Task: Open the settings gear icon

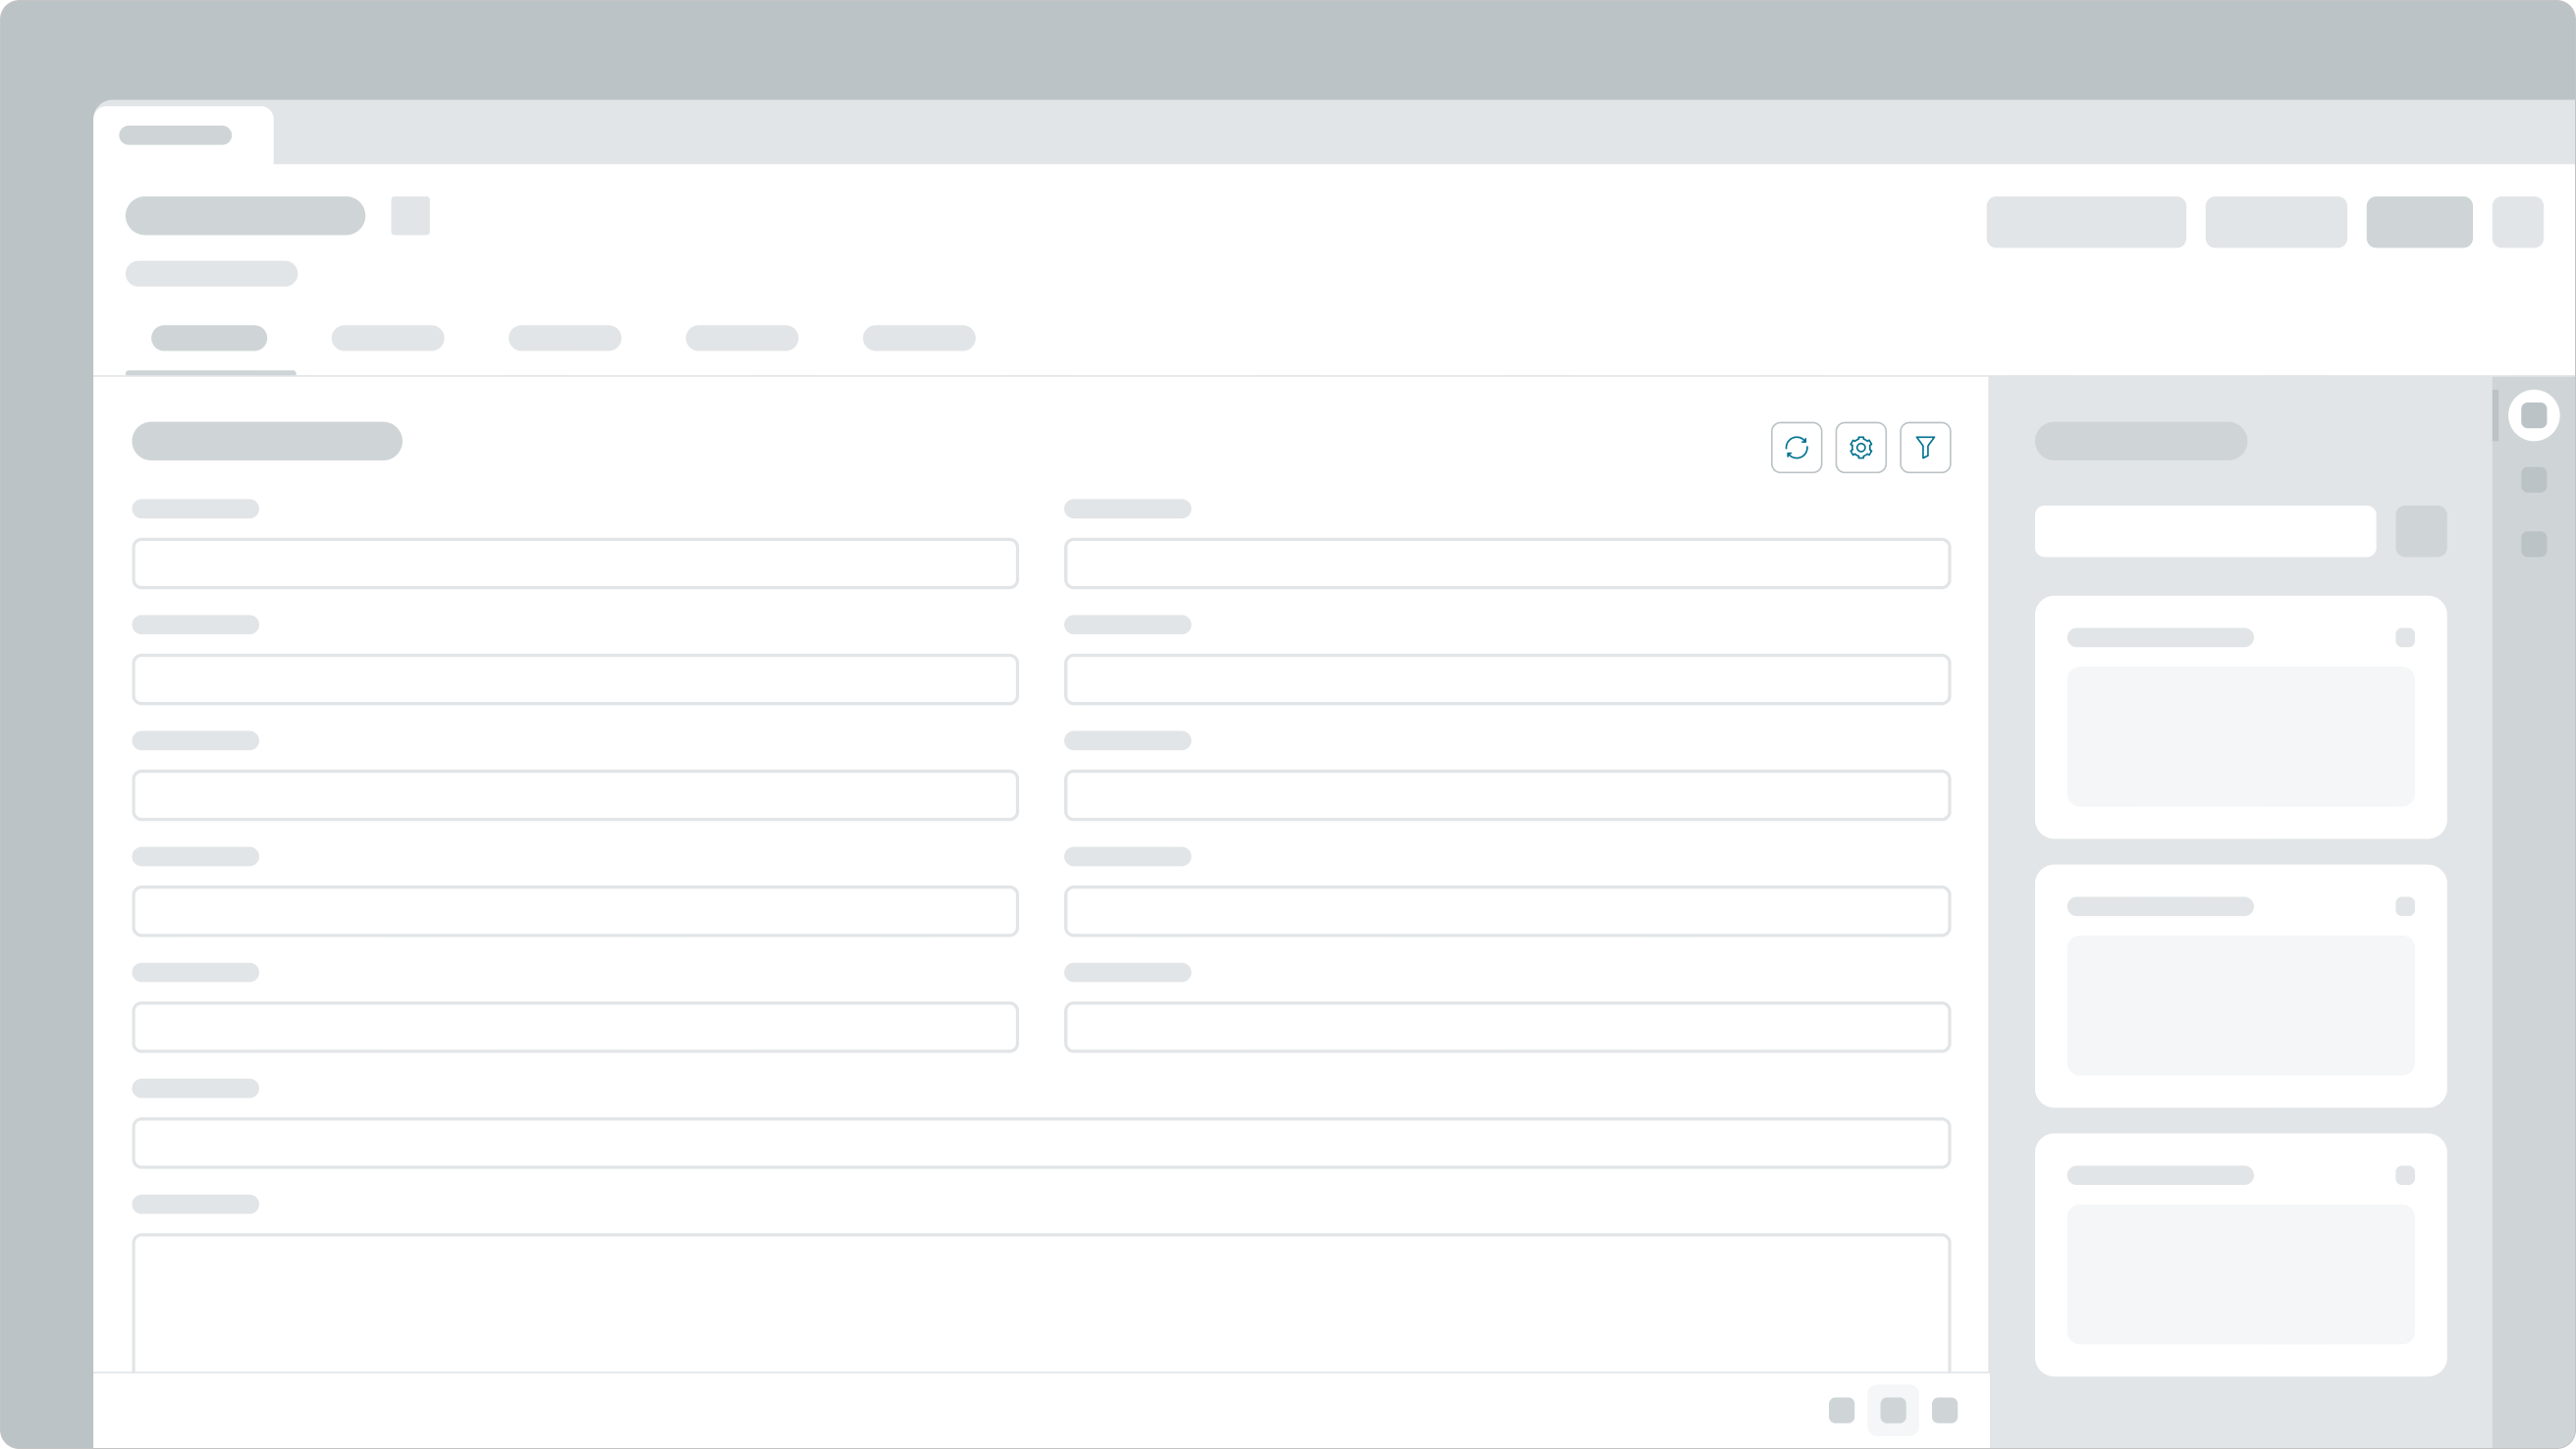Action: pos(1861,447)
